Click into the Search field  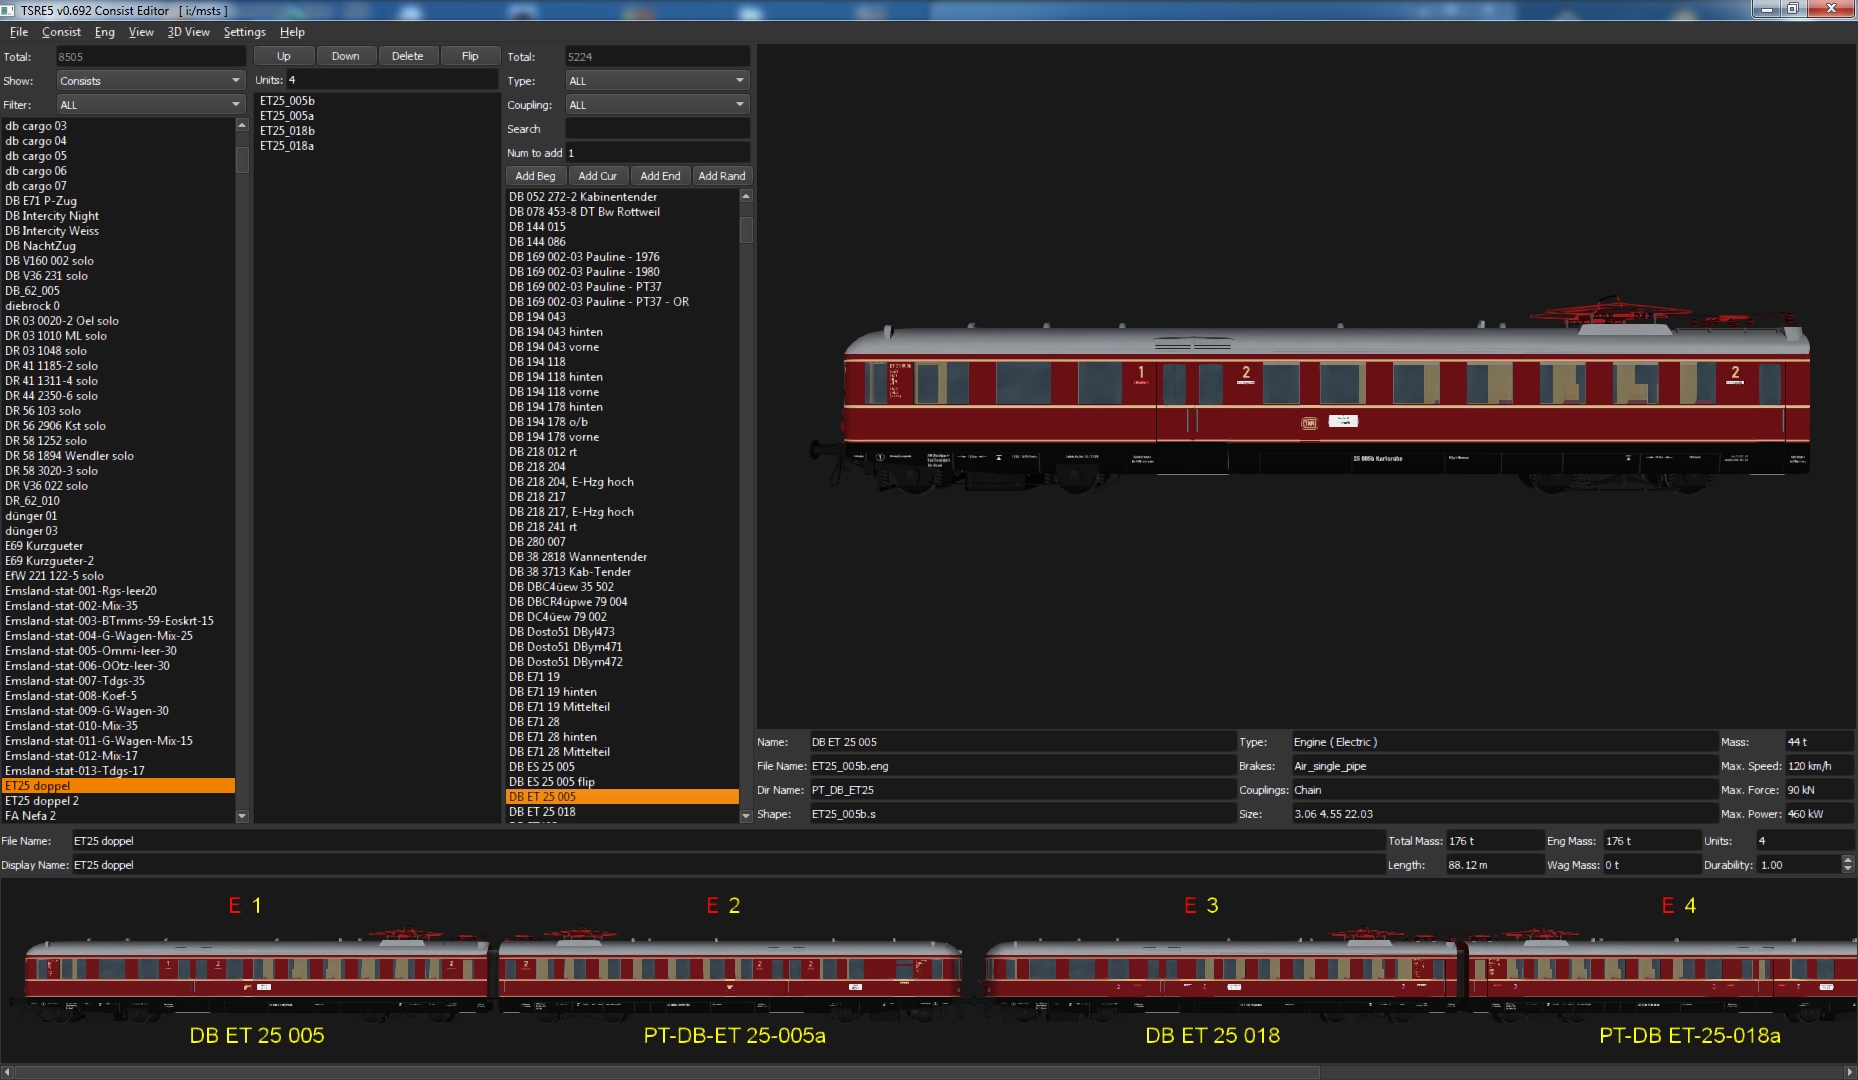tap(657, 129)
